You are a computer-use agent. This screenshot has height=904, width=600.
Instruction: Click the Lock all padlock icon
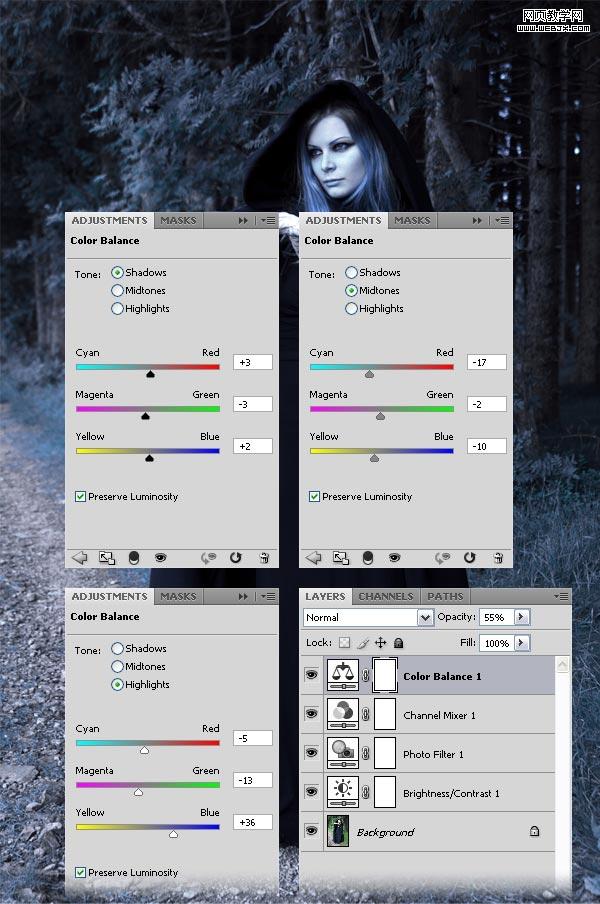398,642
